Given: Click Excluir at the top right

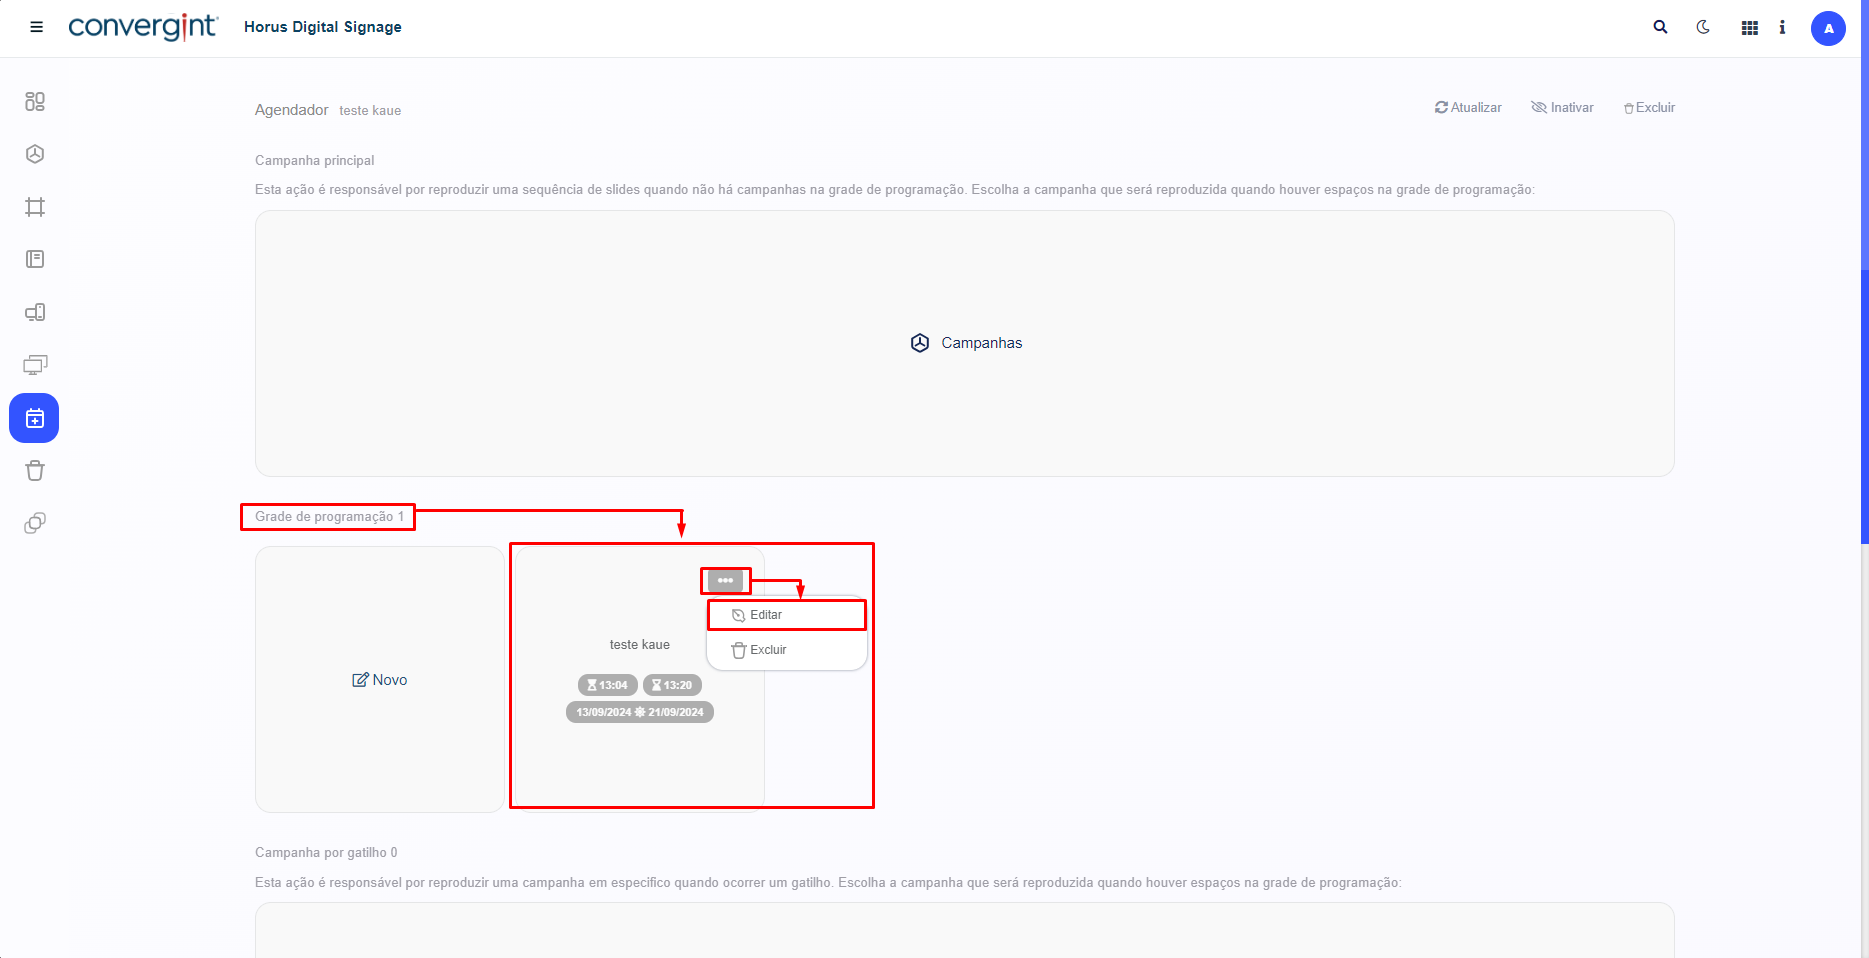Looking at the screenshot, I should [1649, 108].
